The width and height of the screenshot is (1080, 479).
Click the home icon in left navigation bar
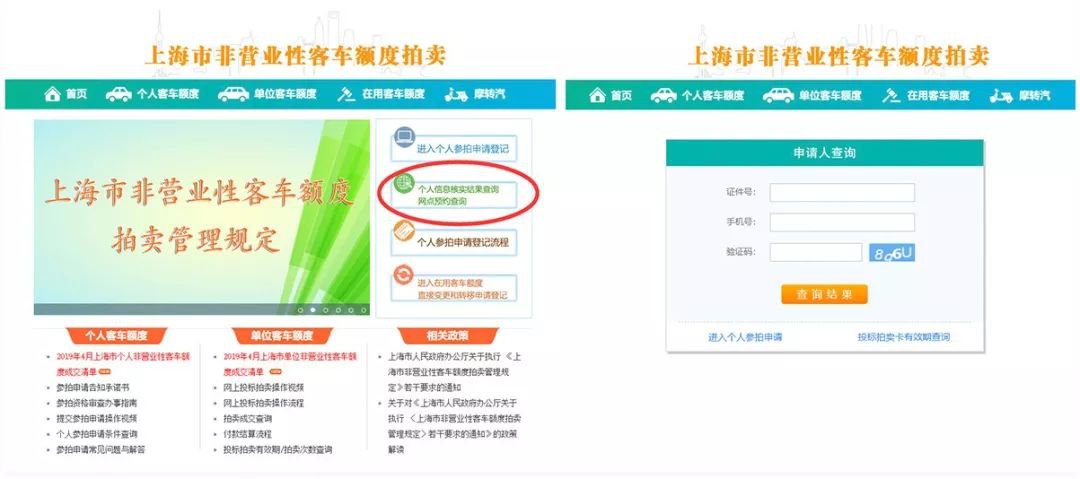pos(52,94)
